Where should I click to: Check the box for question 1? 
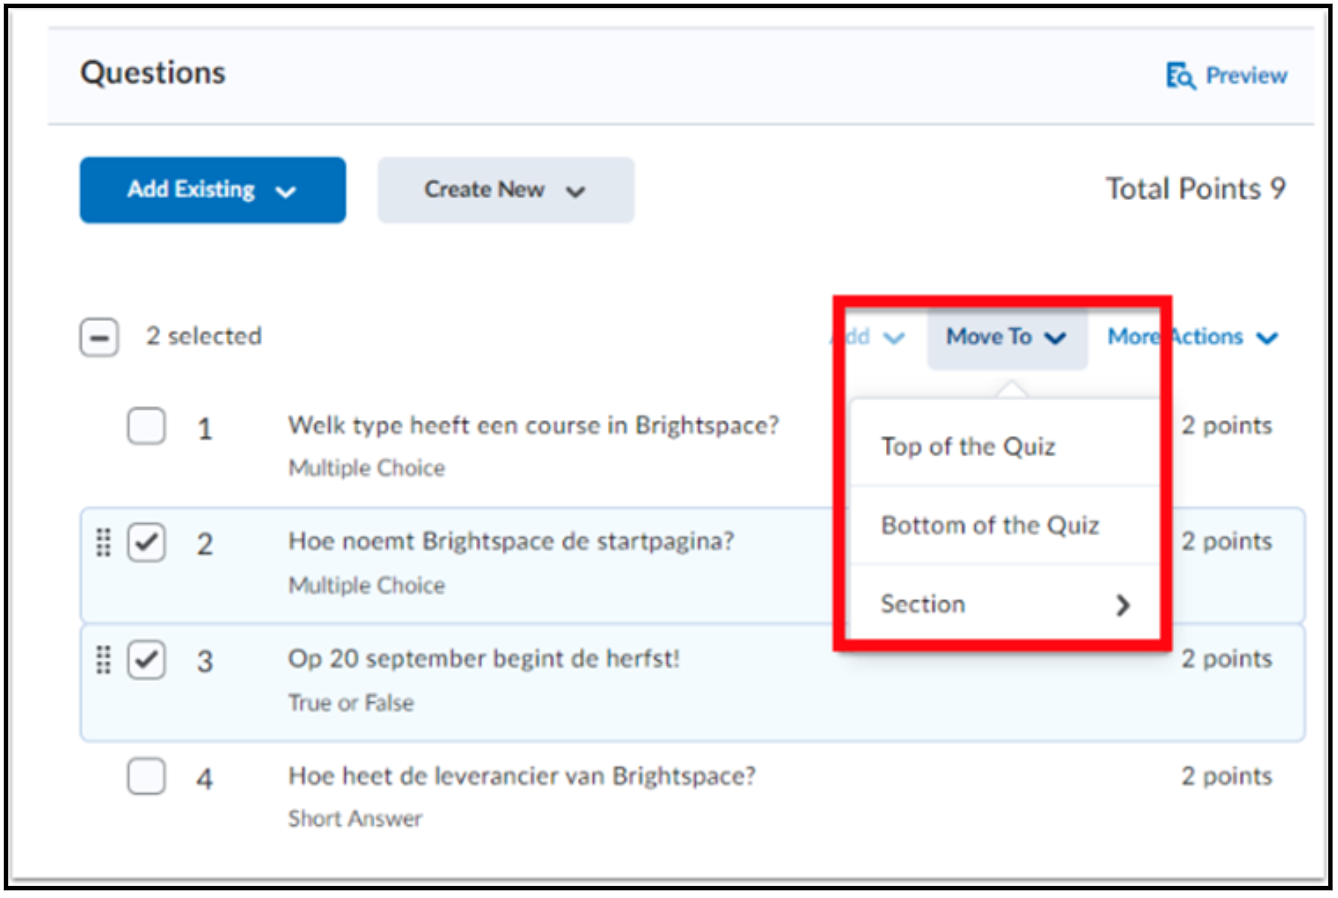[146, 426]
